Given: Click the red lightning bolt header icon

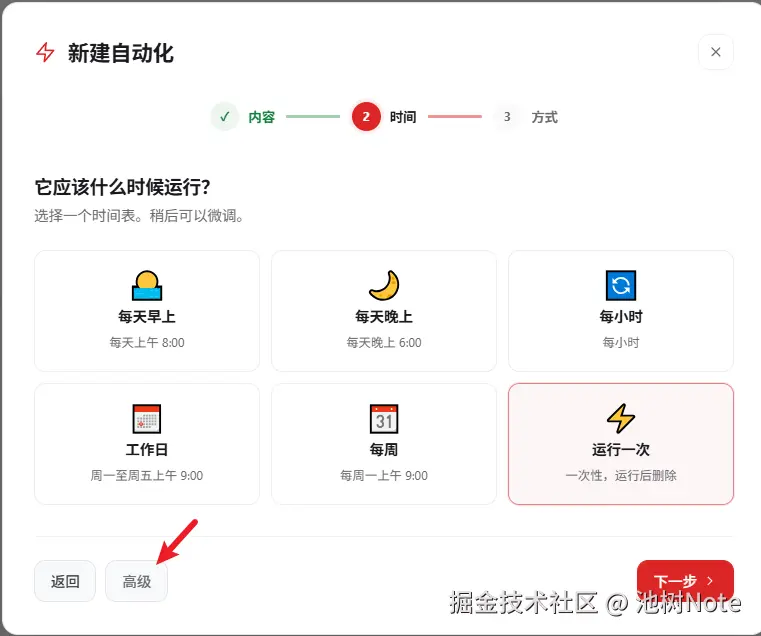Looking at the screenshot, I should (x=46, y=52).
